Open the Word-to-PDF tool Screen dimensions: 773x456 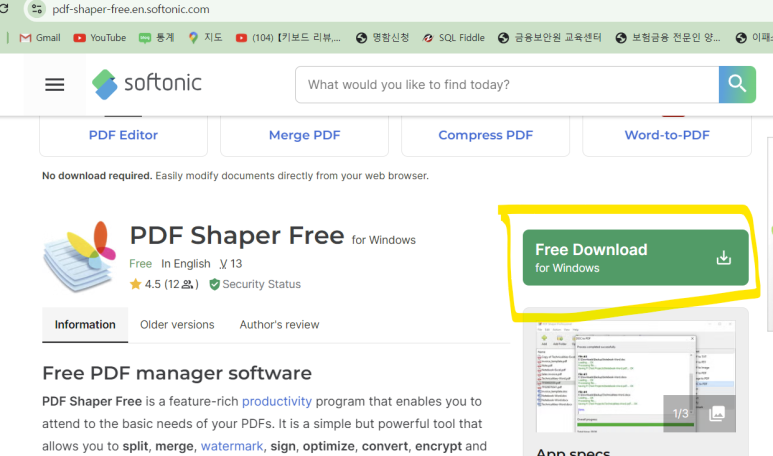pos(667,135)
